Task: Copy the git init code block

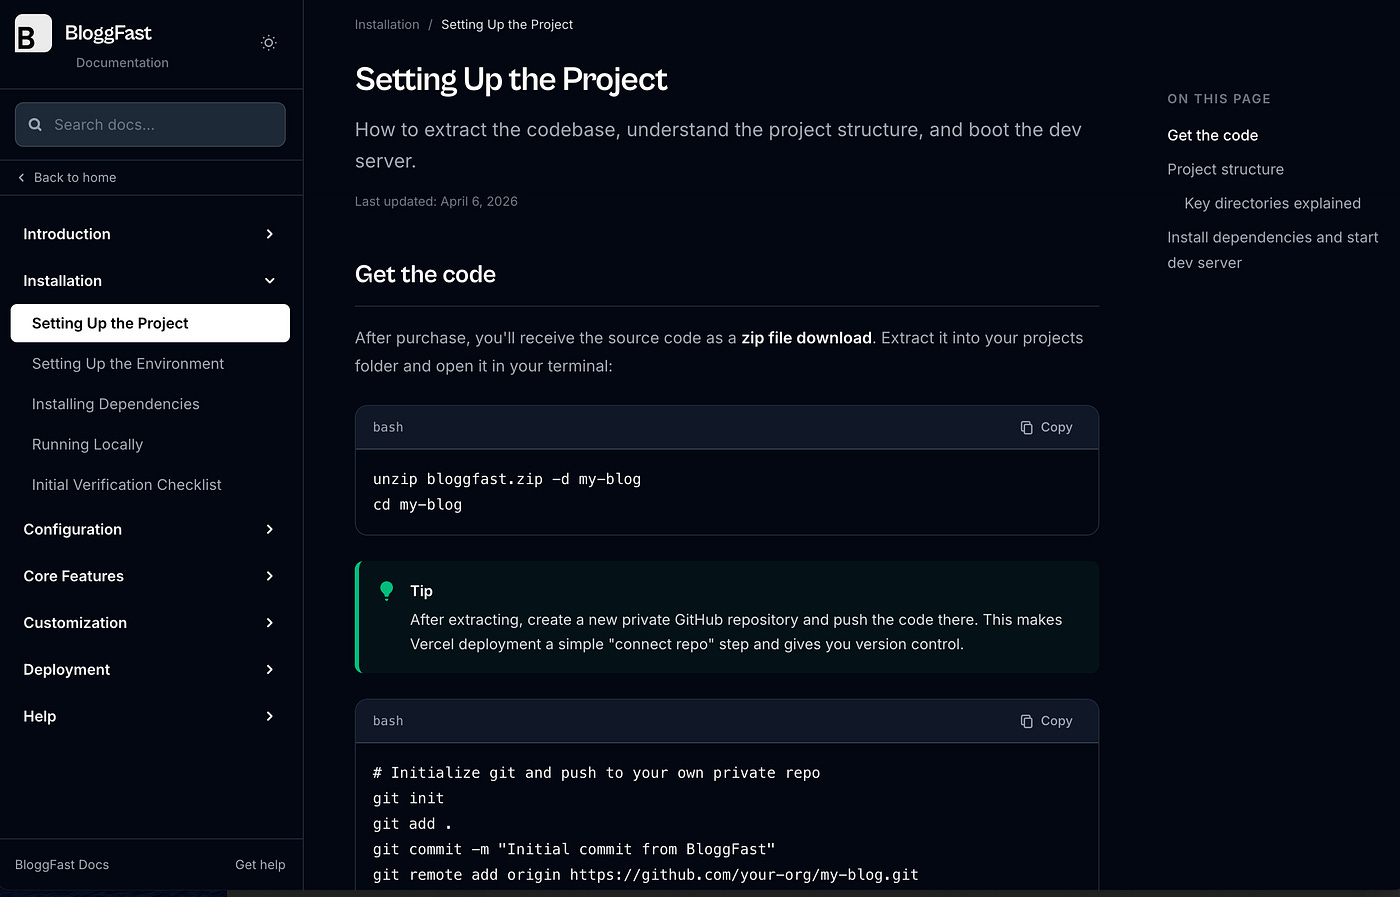Action: click(1046, 721)
